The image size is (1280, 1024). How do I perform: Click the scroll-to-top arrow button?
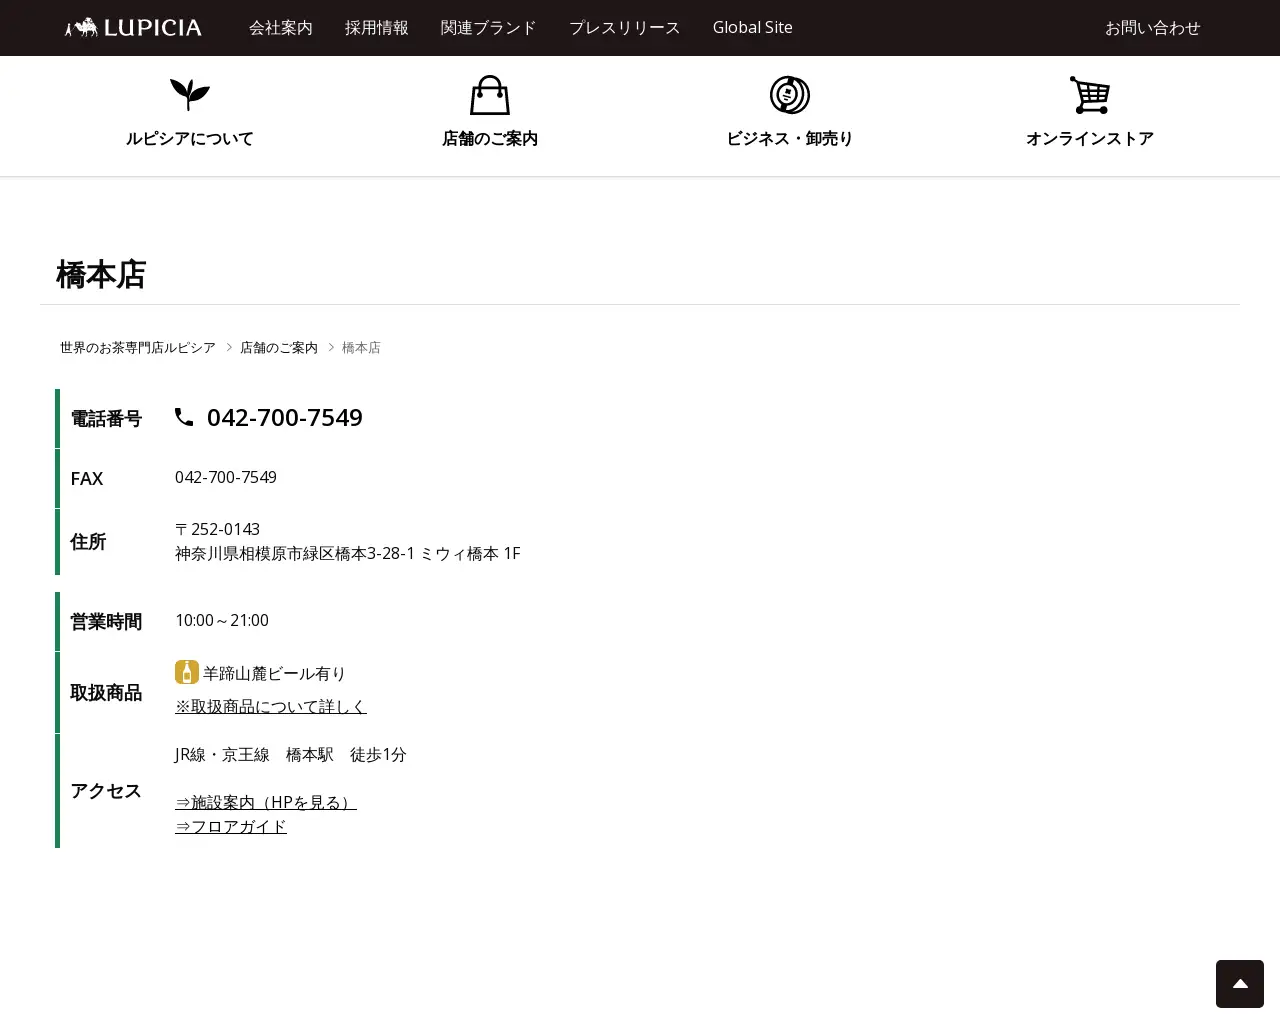[1239, 983]
